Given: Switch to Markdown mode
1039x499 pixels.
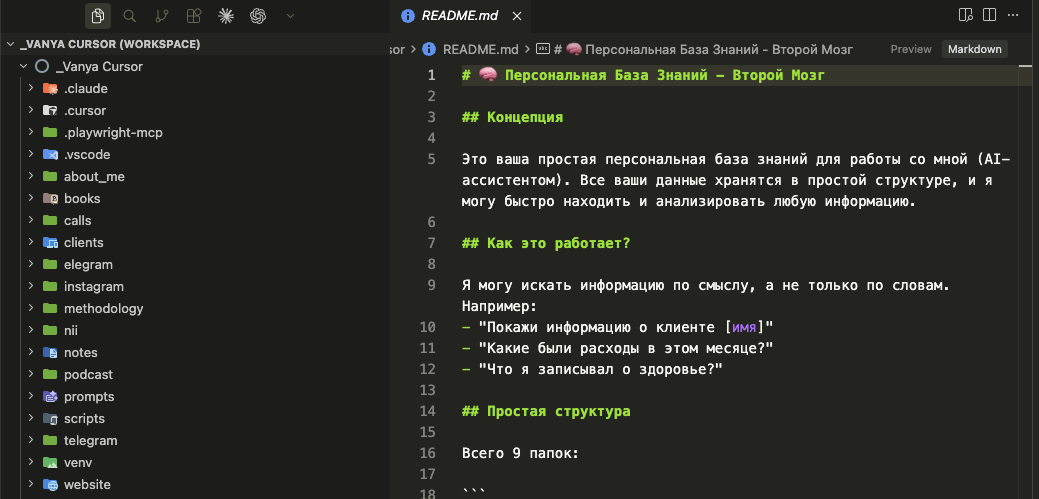Looking at the screenshot, I should point(974,49).
